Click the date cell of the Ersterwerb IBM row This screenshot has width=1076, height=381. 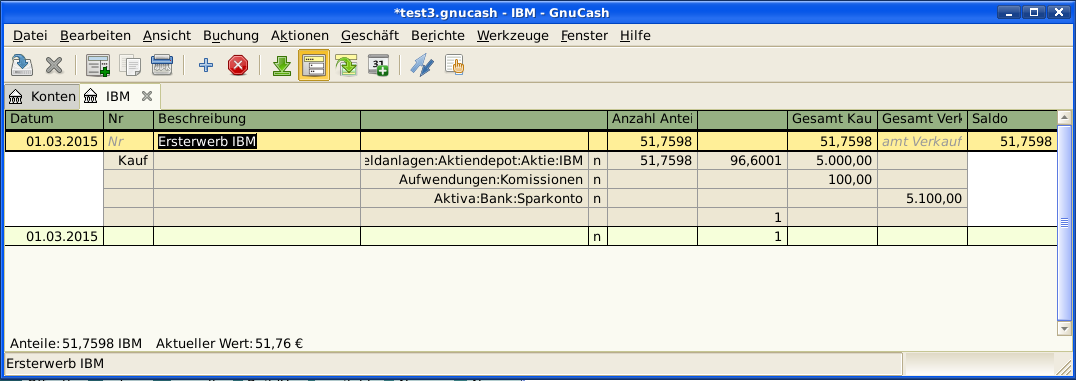54,141
